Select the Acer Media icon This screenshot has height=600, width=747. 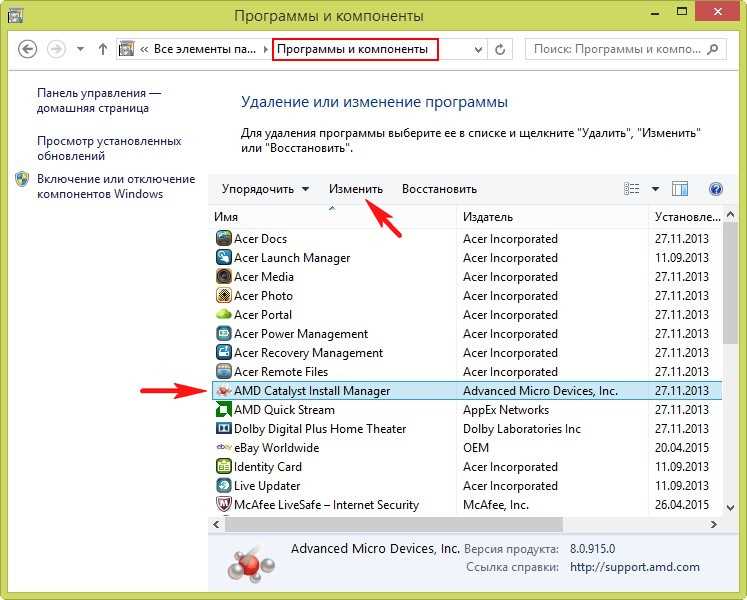pyautogui.click(x=223, y=276)
